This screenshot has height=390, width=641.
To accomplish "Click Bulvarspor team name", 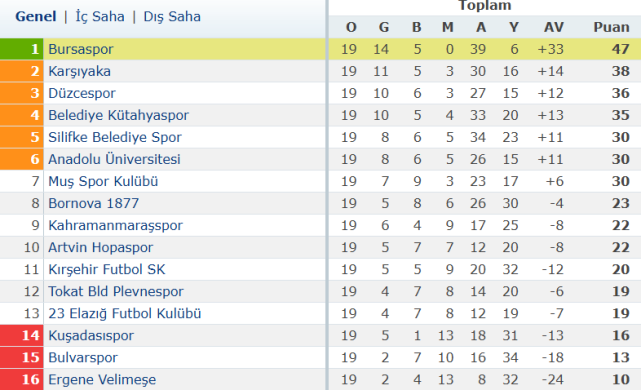I will (x=83, y=358).
